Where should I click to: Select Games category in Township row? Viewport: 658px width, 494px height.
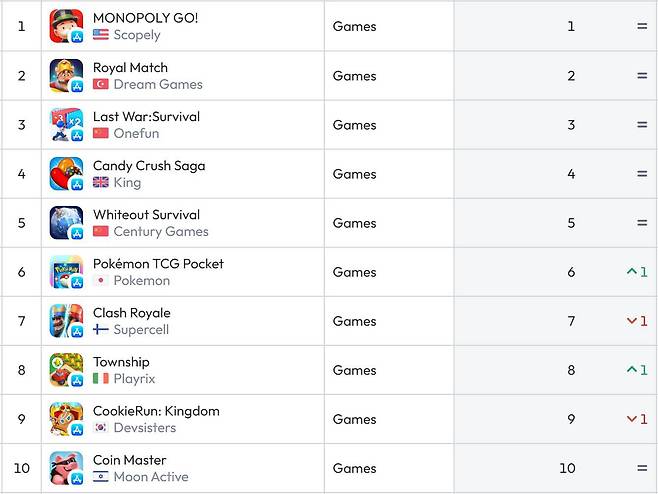[354, 370]
